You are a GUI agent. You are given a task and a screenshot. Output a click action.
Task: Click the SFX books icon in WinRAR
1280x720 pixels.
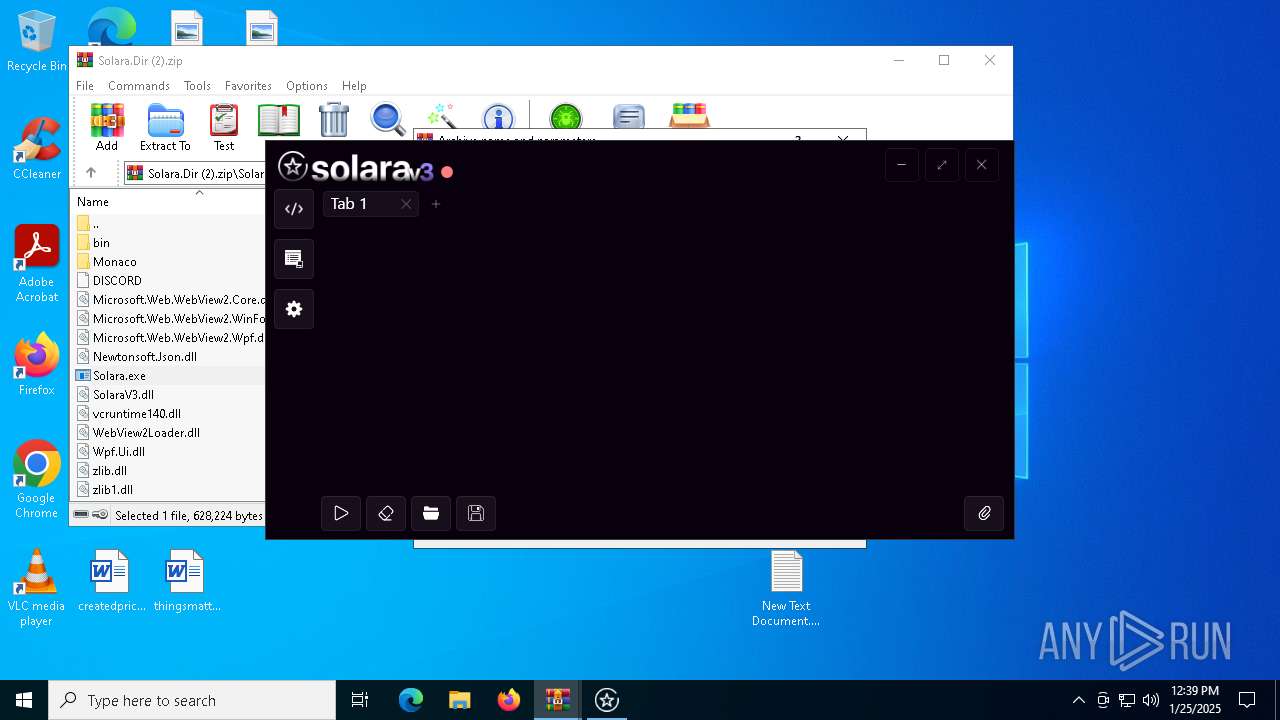[690, 115]
